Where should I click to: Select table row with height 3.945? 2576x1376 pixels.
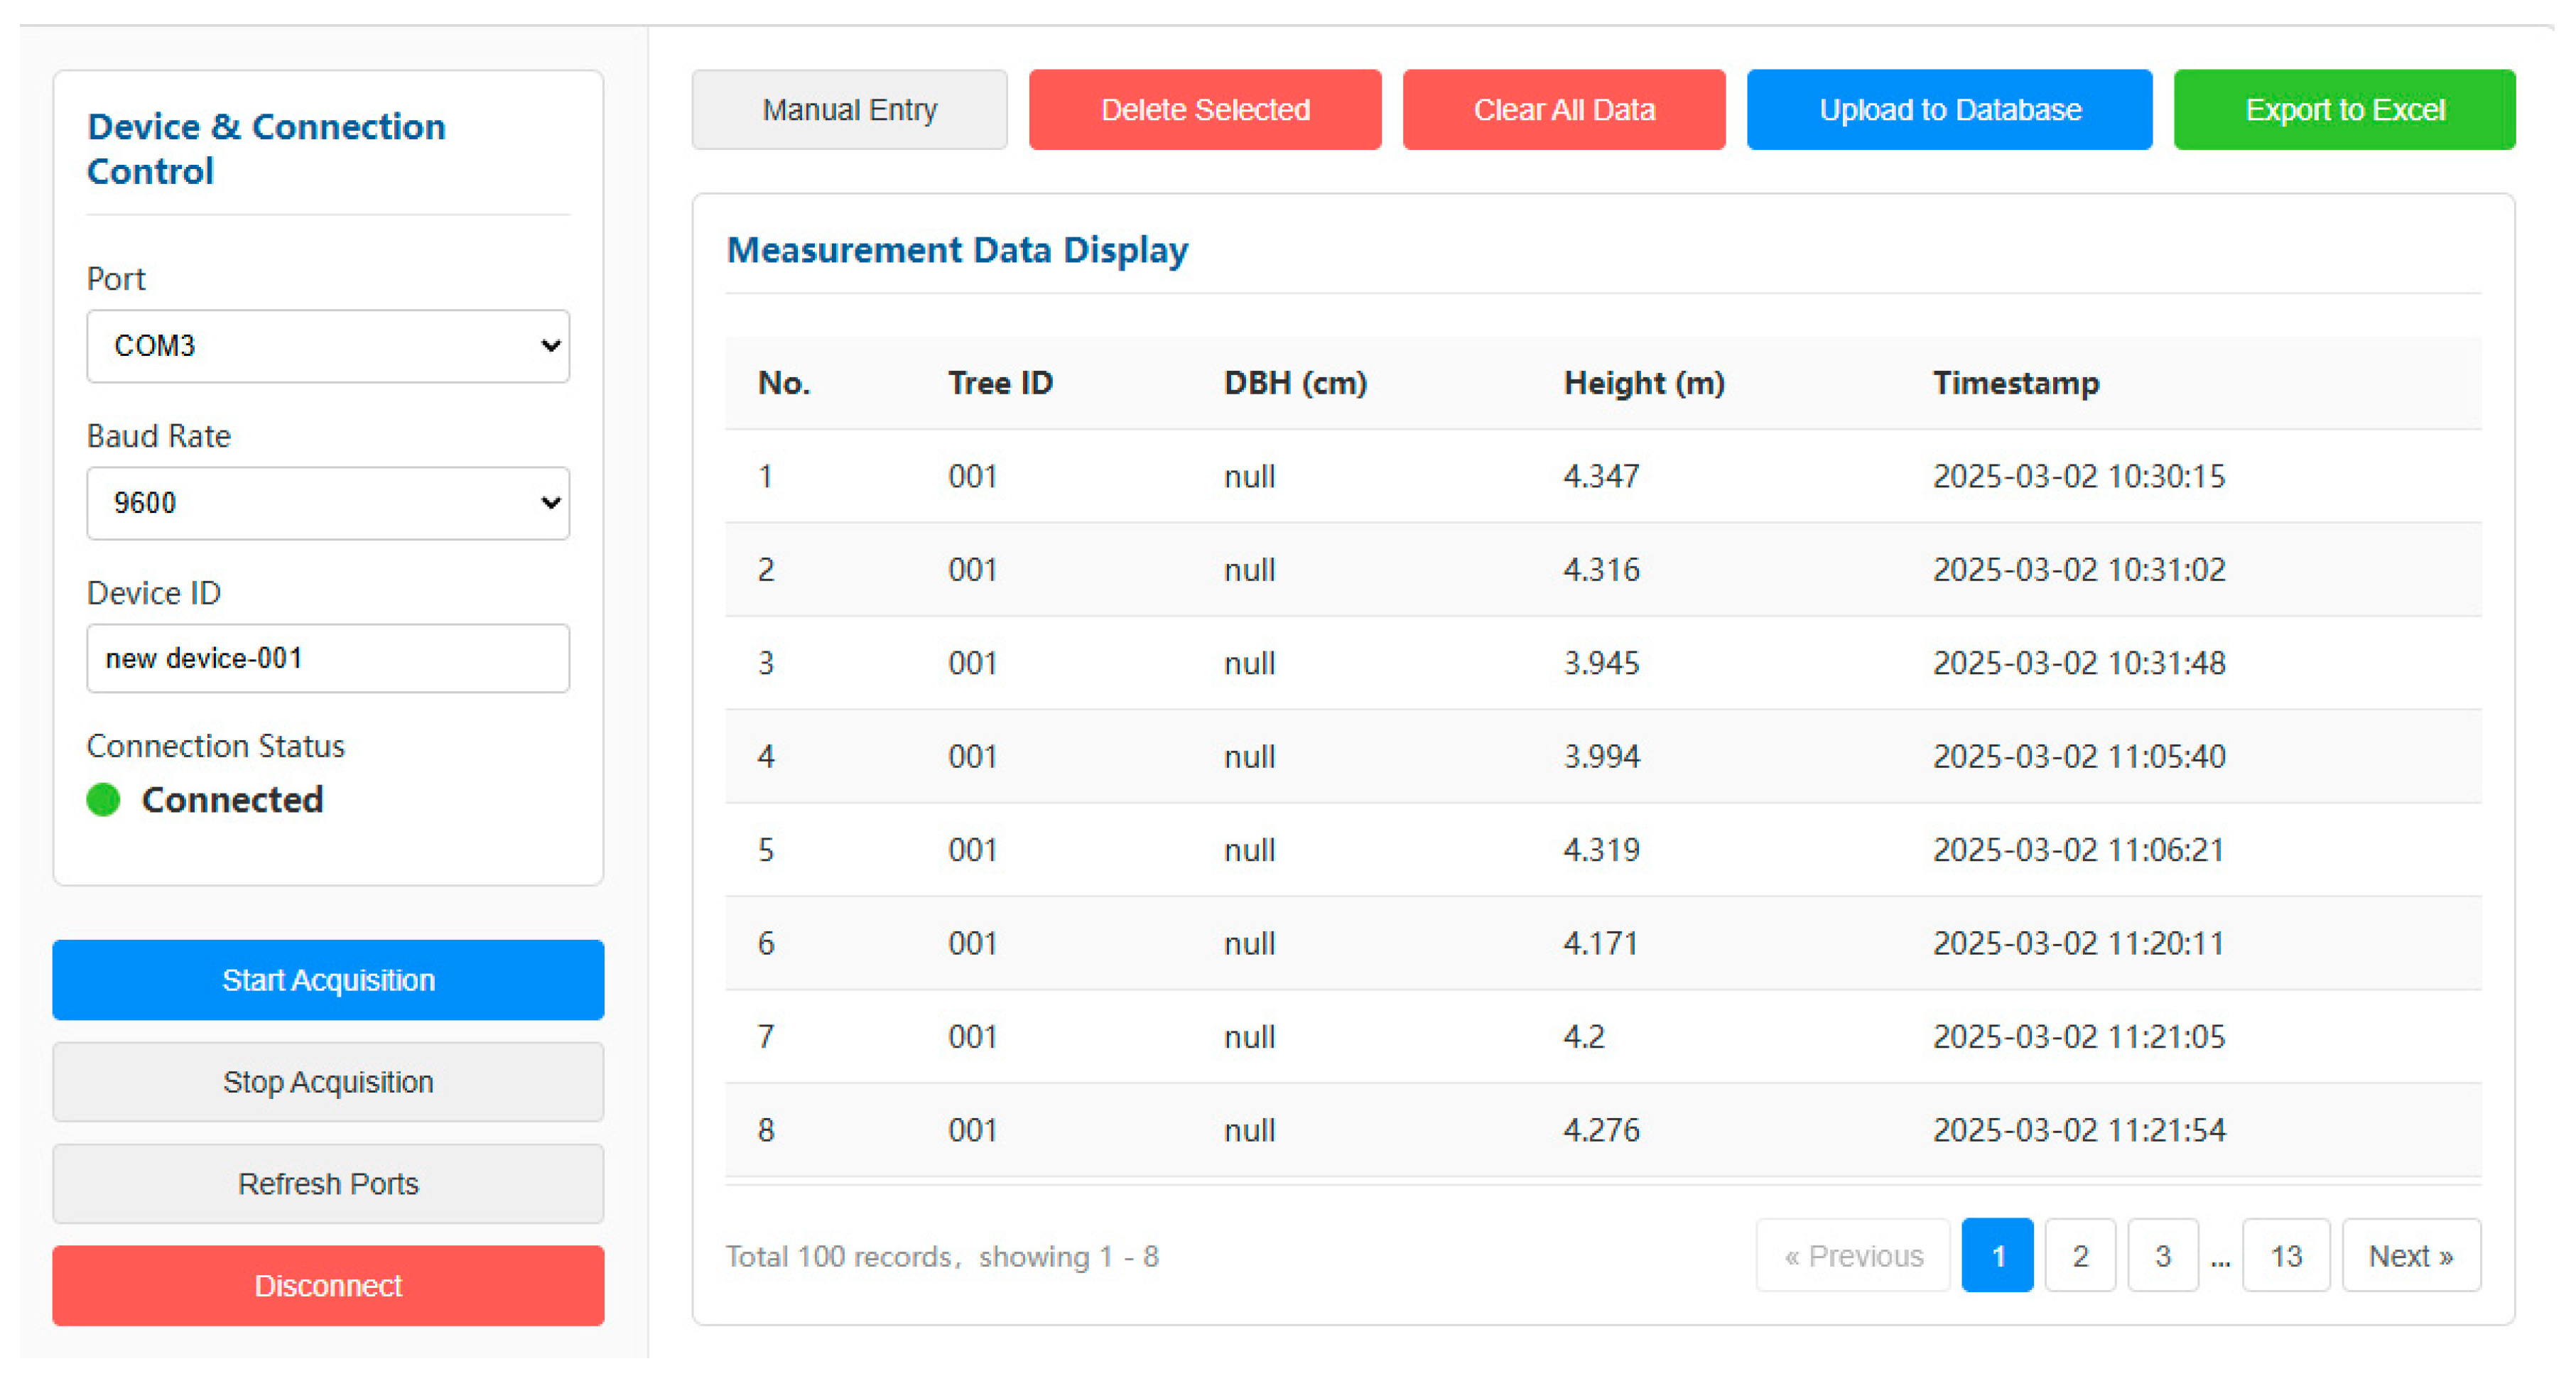pos(1602,663)
